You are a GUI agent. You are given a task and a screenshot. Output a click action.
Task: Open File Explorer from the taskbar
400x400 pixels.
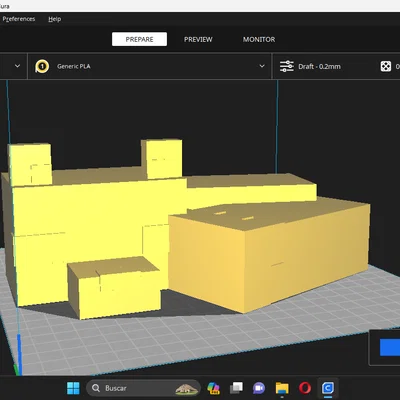point(282,388)
